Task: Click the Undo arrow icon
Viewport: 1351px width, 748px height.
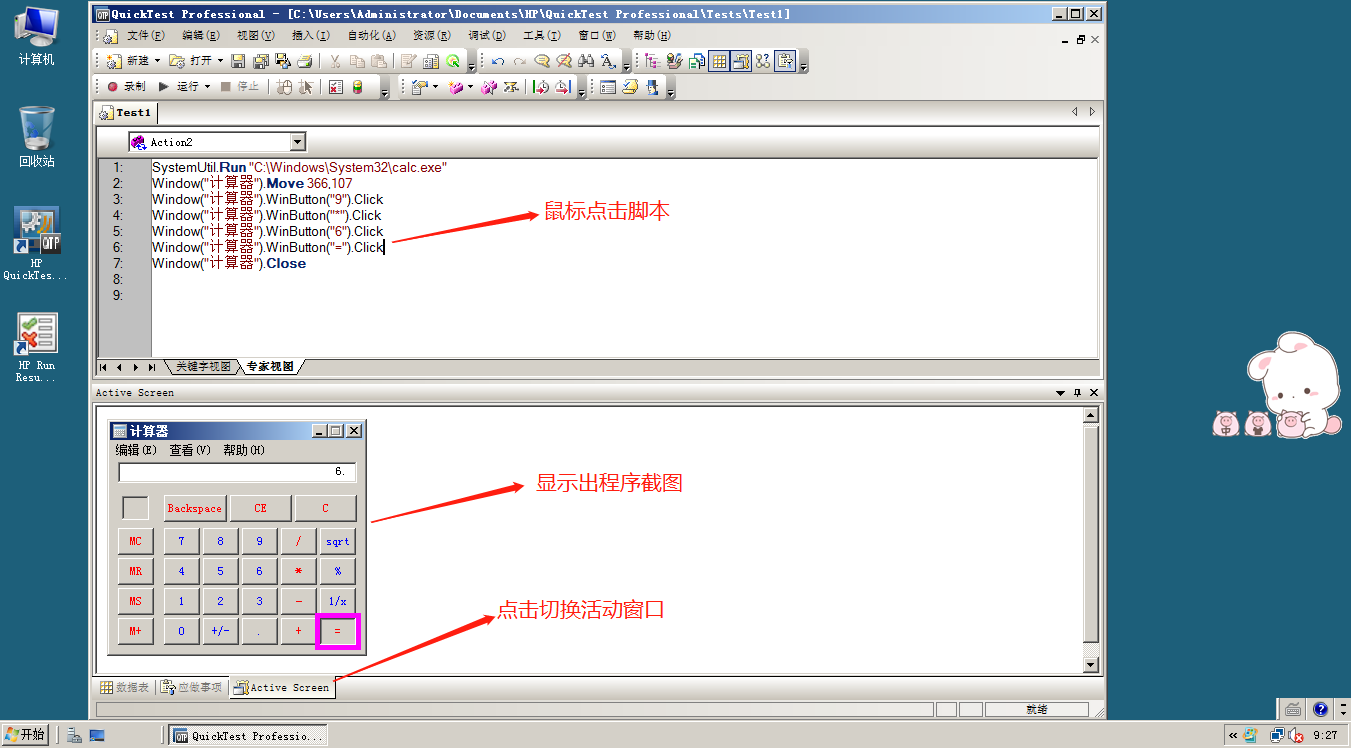Action: pos(498,61)
